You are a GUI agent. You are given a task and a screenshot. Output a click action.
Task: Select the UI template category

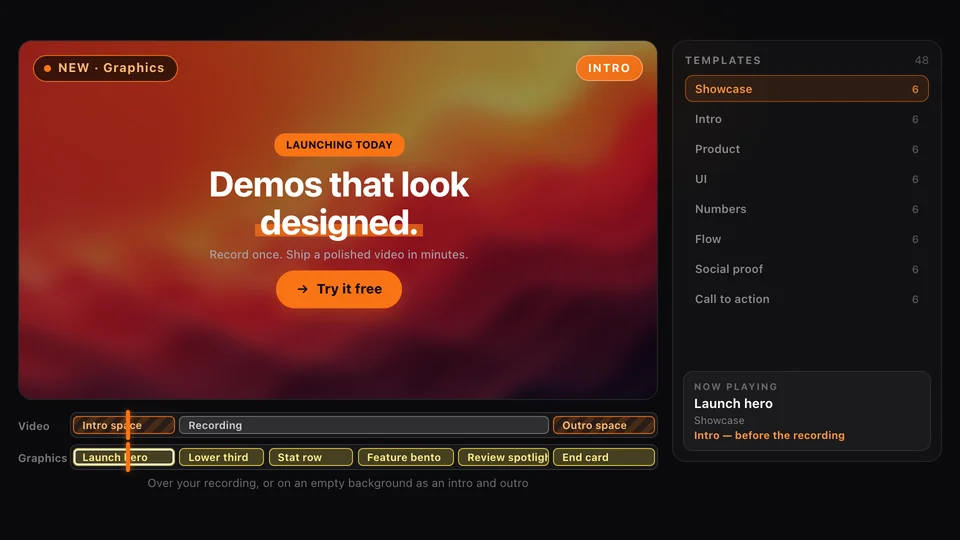click(x=806, y=179)
